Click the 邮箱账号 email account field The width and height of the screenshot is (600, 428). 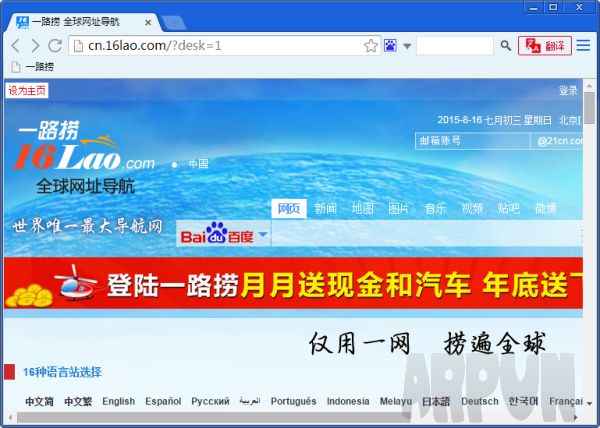coord(473,141)
